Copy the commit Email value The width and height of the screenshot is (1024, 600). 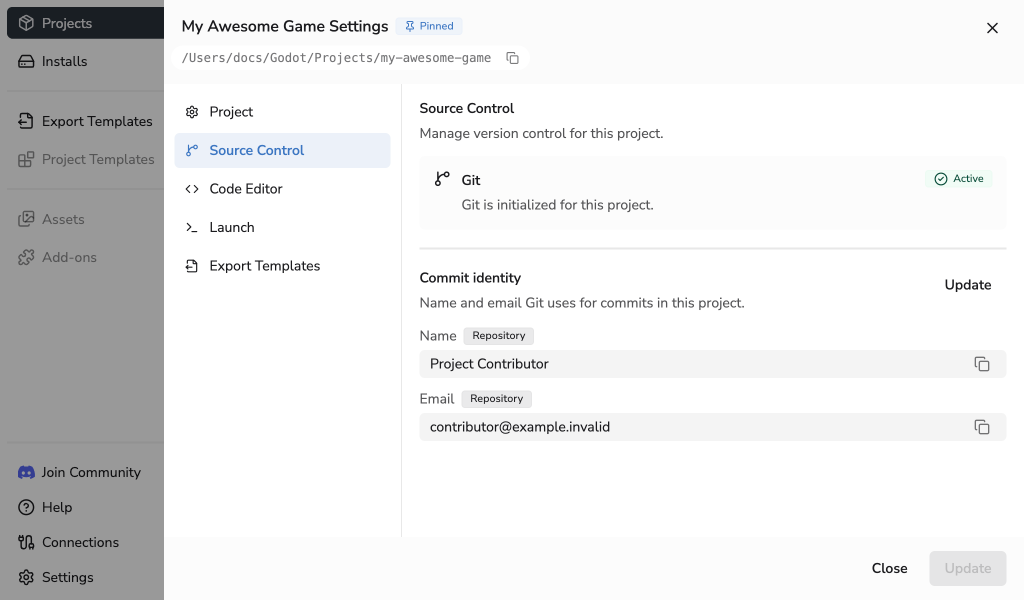pos(982,427)
